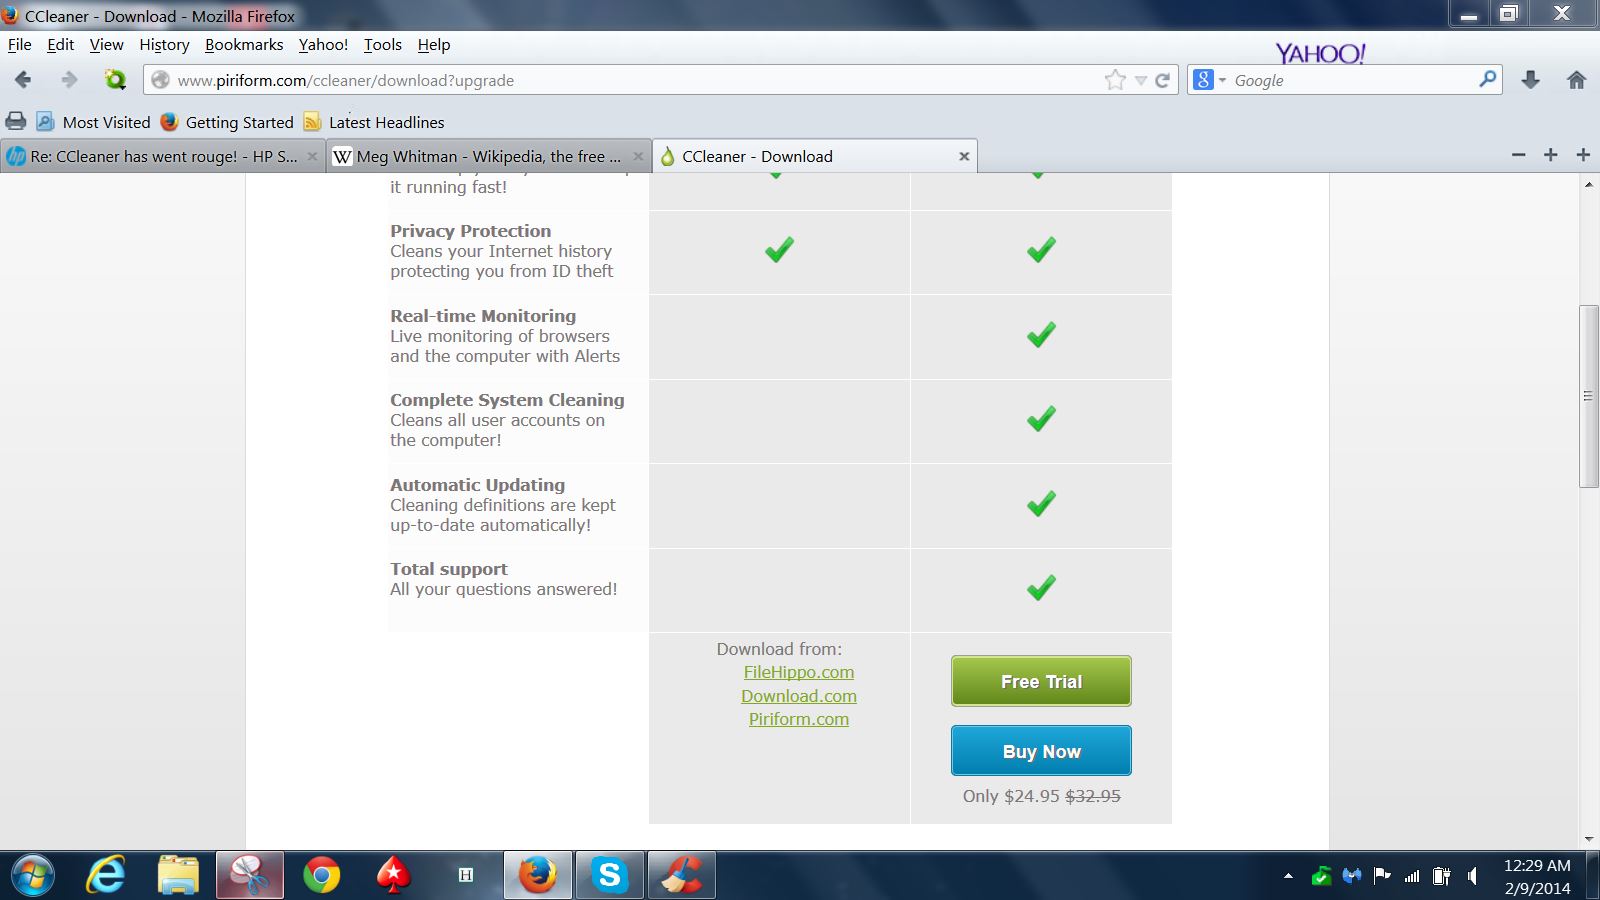1600x900 pixels.
Task: Click the YAHOO! logo
Action: click(x=1320, y=53)
